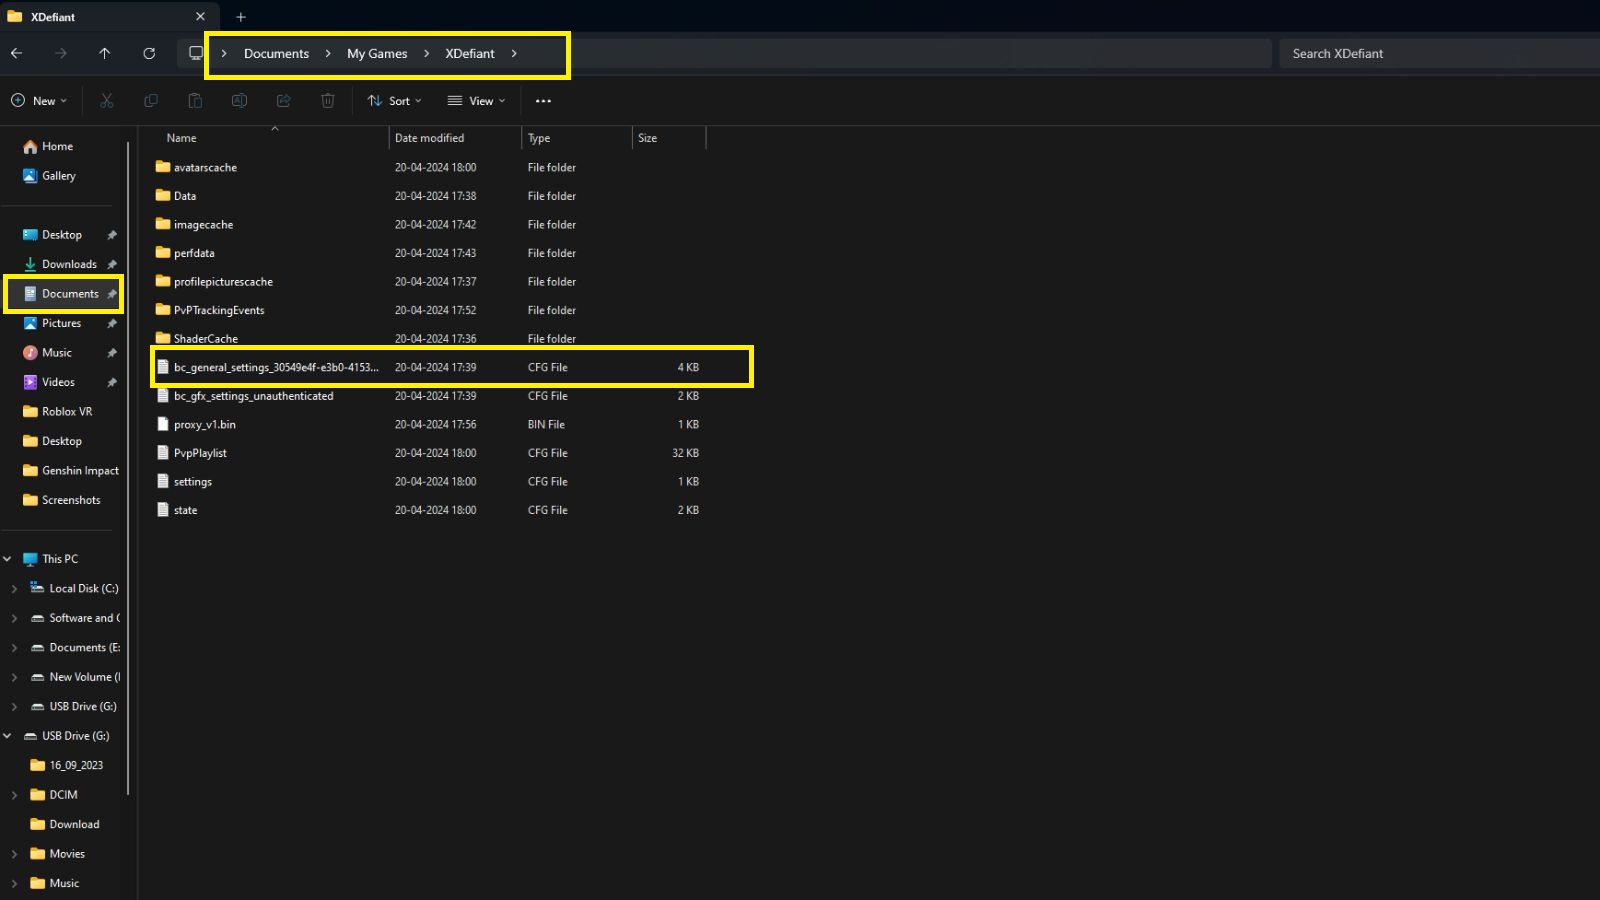Click the Paste clipboard icon
This screenshot has height=900, width=1600.
click(195, 101)
